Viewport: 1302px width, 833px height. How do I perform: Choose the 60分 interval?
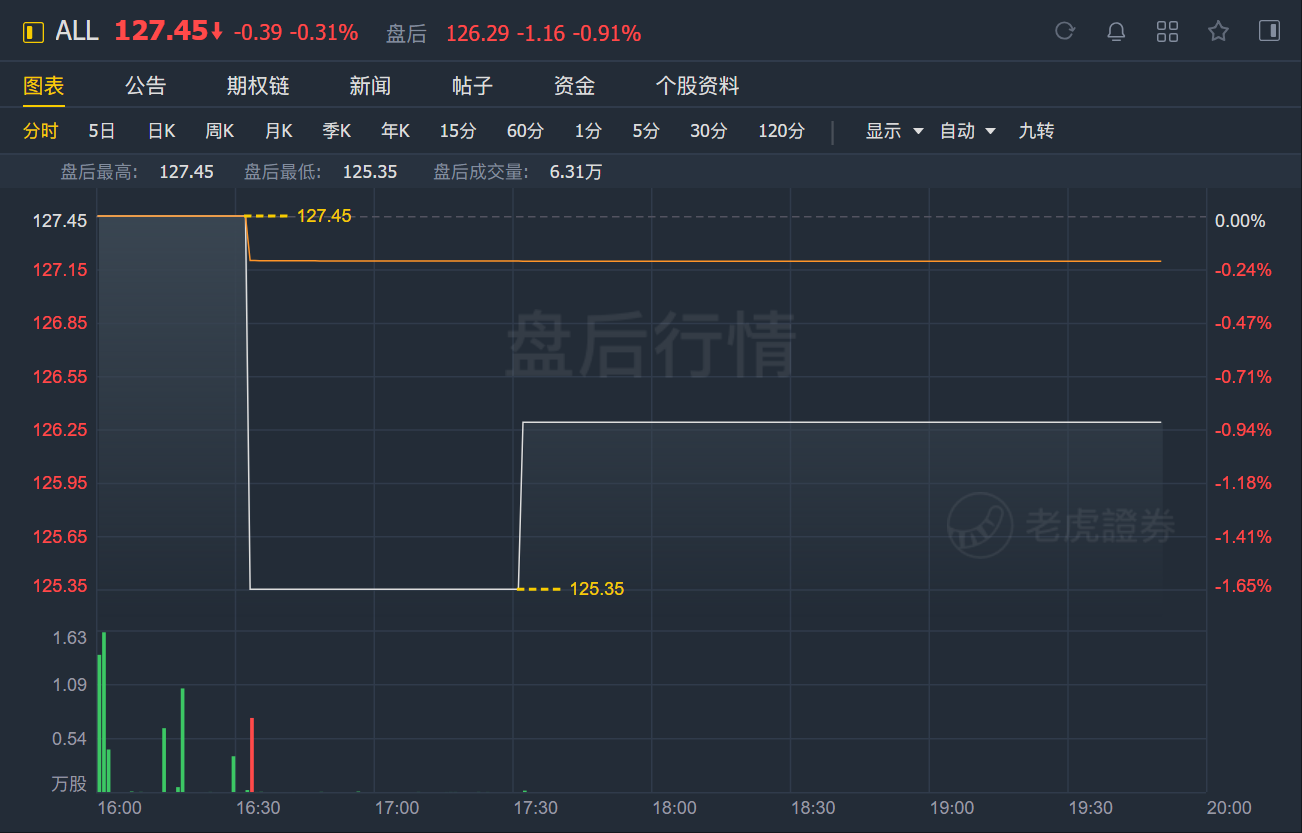click(525, 131)
